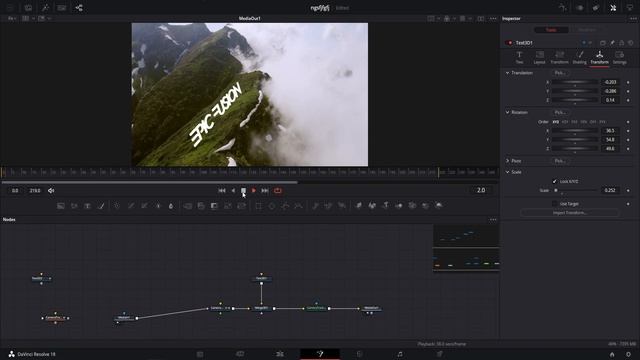Toggle keyframe dot for Rotation Y
Screen dimensions: 640x360
pos(628,140)
